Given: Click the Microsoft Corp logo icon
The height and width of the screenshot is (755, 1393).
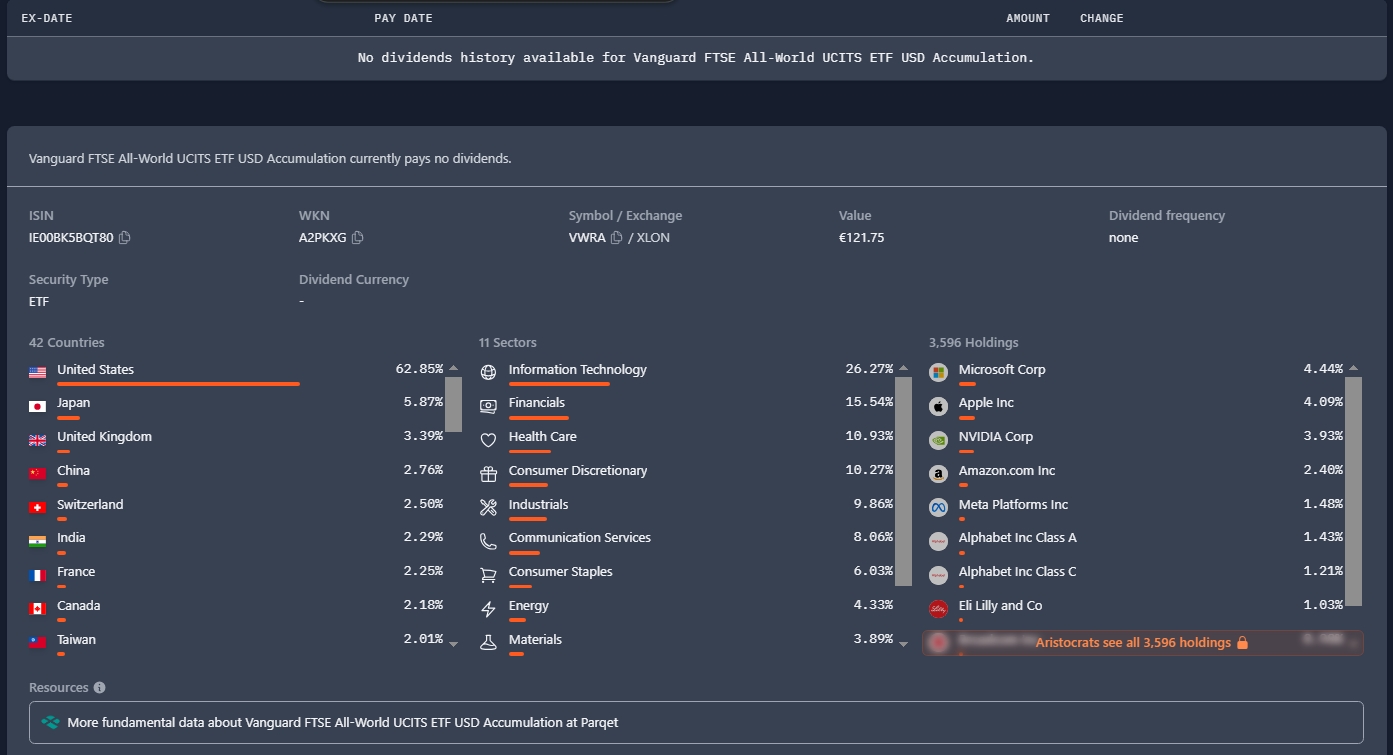Looking at the screenshot, I should [x=938, y=372].
